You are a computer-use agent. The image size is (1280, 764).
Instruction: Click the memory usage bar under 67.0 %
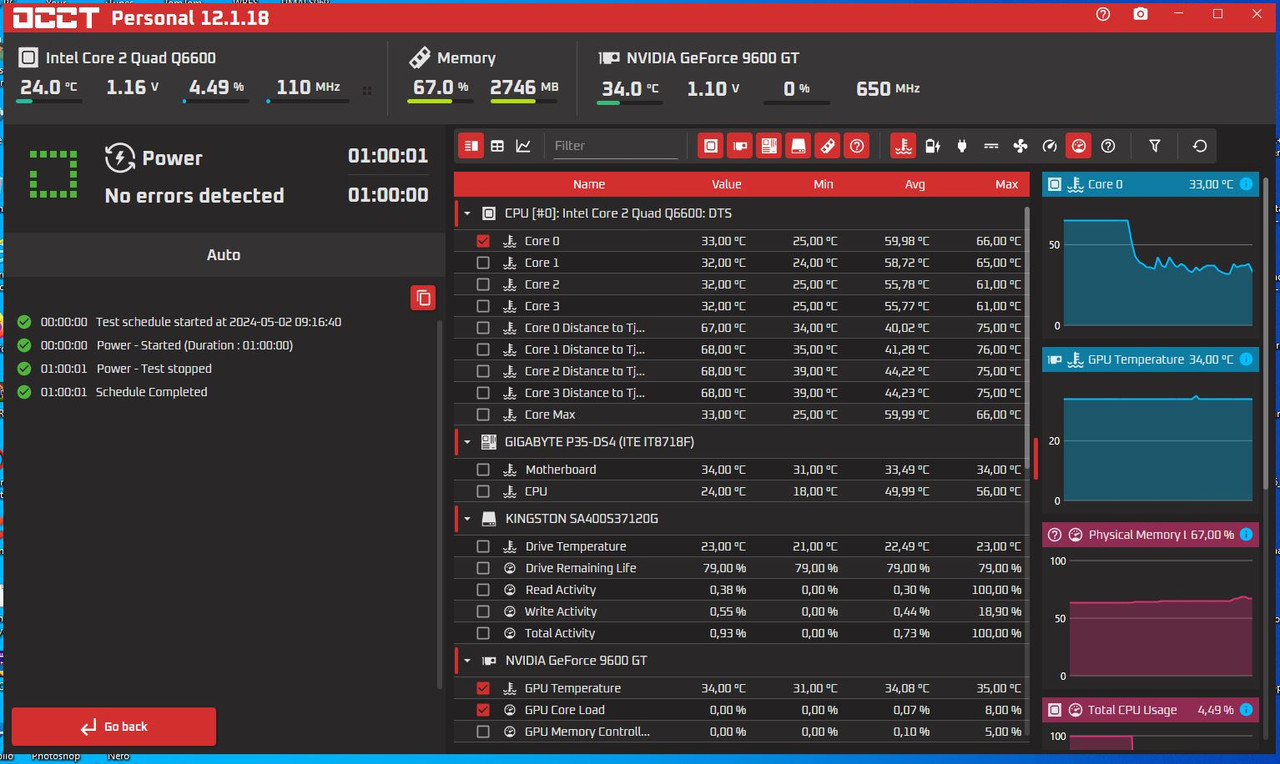click(x=441, y=101)
